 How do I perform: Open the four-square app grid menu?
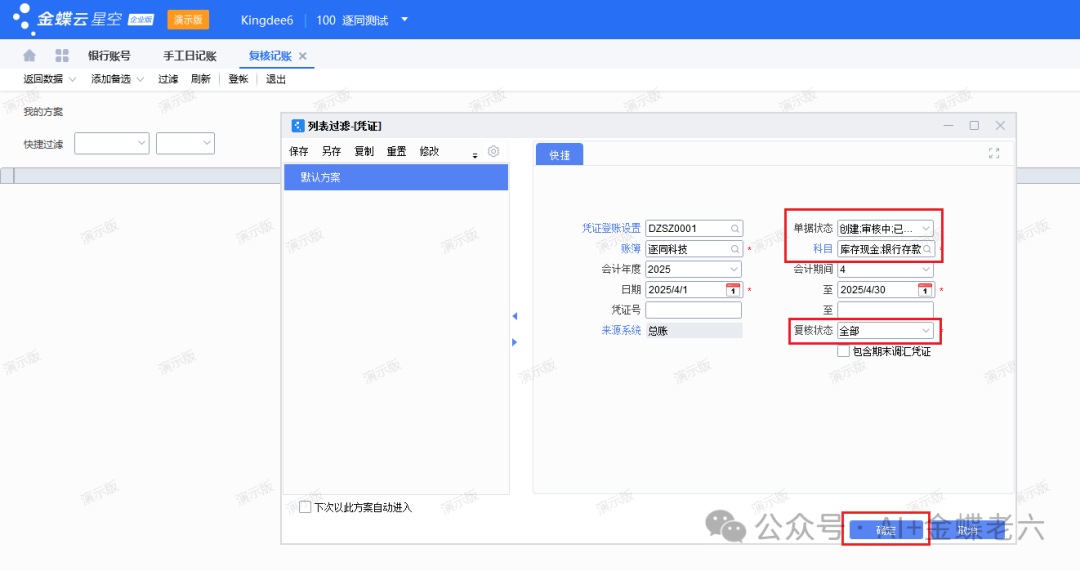click(x=62, y=56)
